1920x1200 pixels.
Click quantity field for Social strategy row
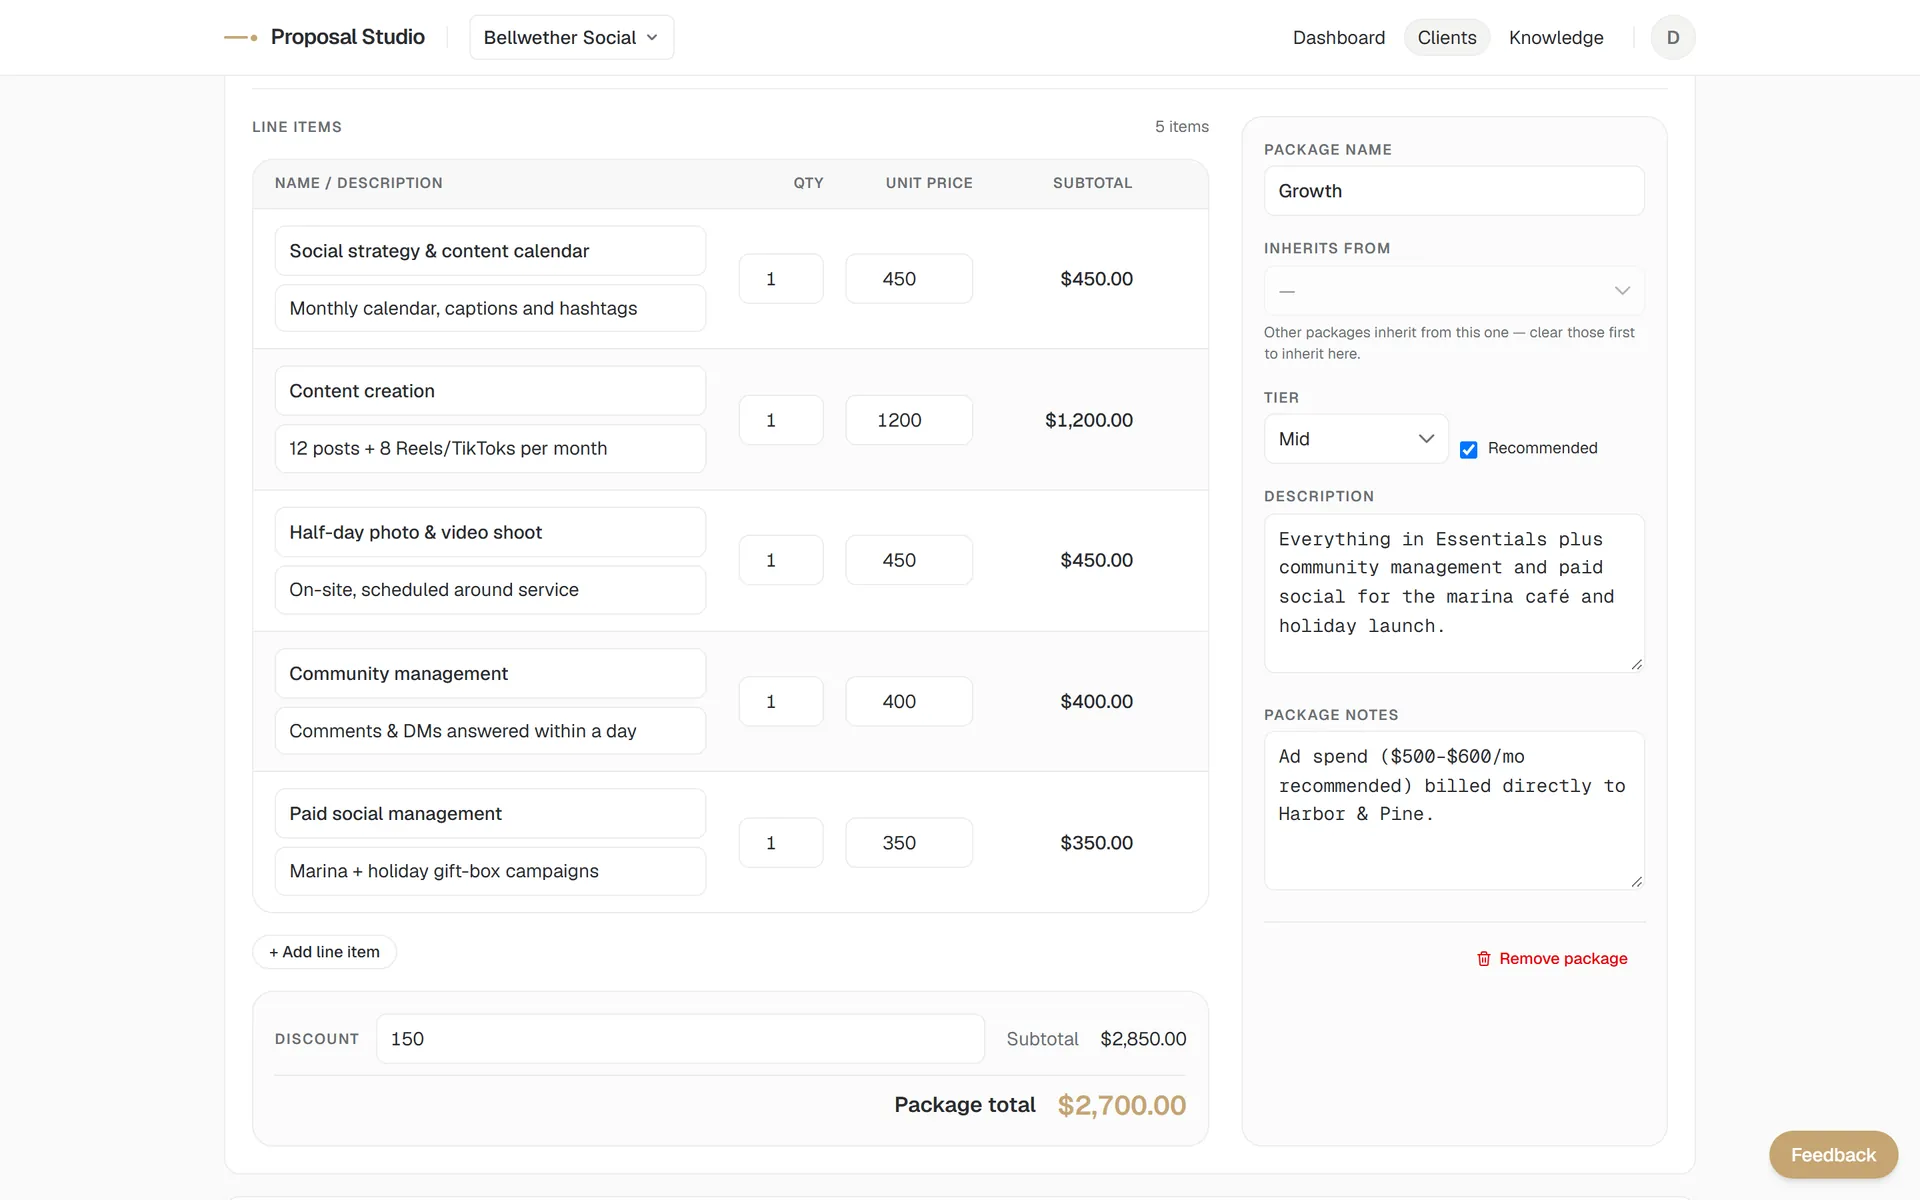click(x=781, y=279)
